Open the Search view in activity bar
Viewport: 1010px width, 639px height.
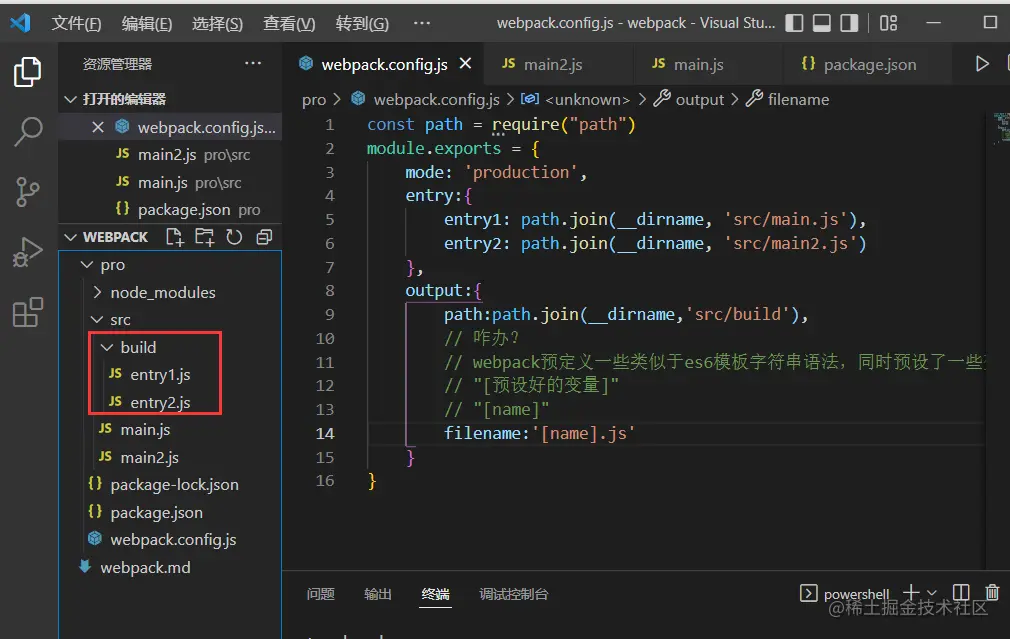pos(28,131)
